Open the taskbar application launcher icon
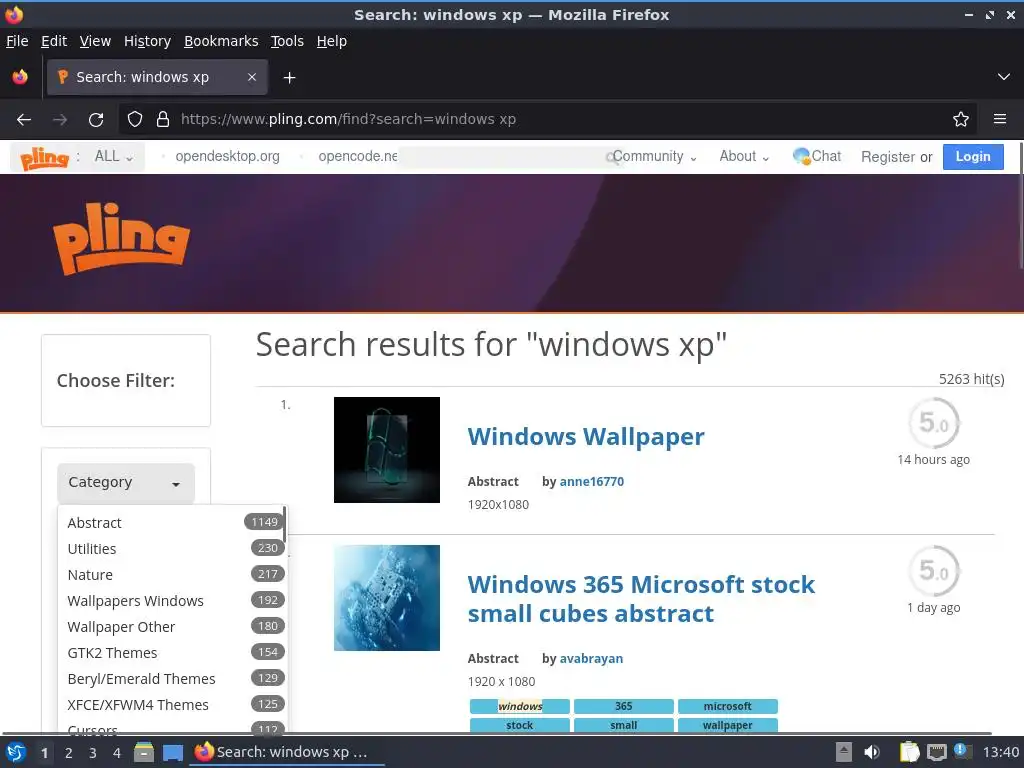 [x=15, y=752]
